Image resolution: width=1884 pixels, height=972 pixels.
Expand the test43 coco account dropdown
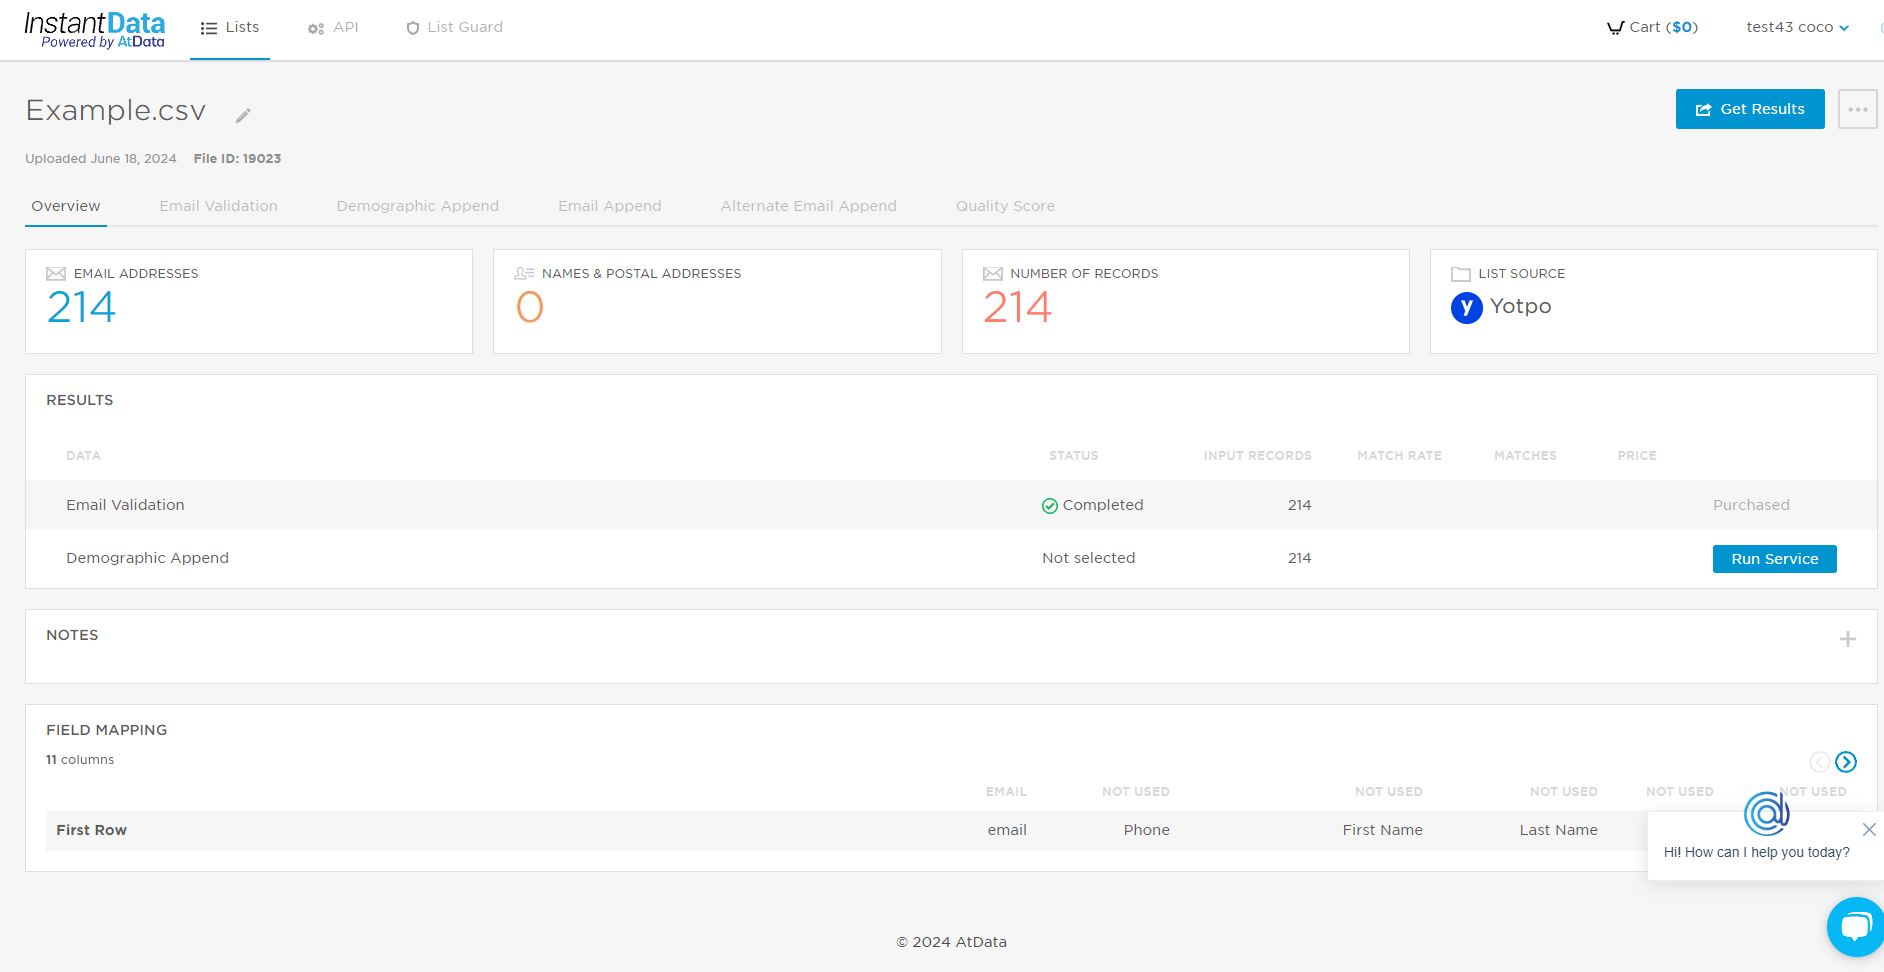tap(1797, 28)
